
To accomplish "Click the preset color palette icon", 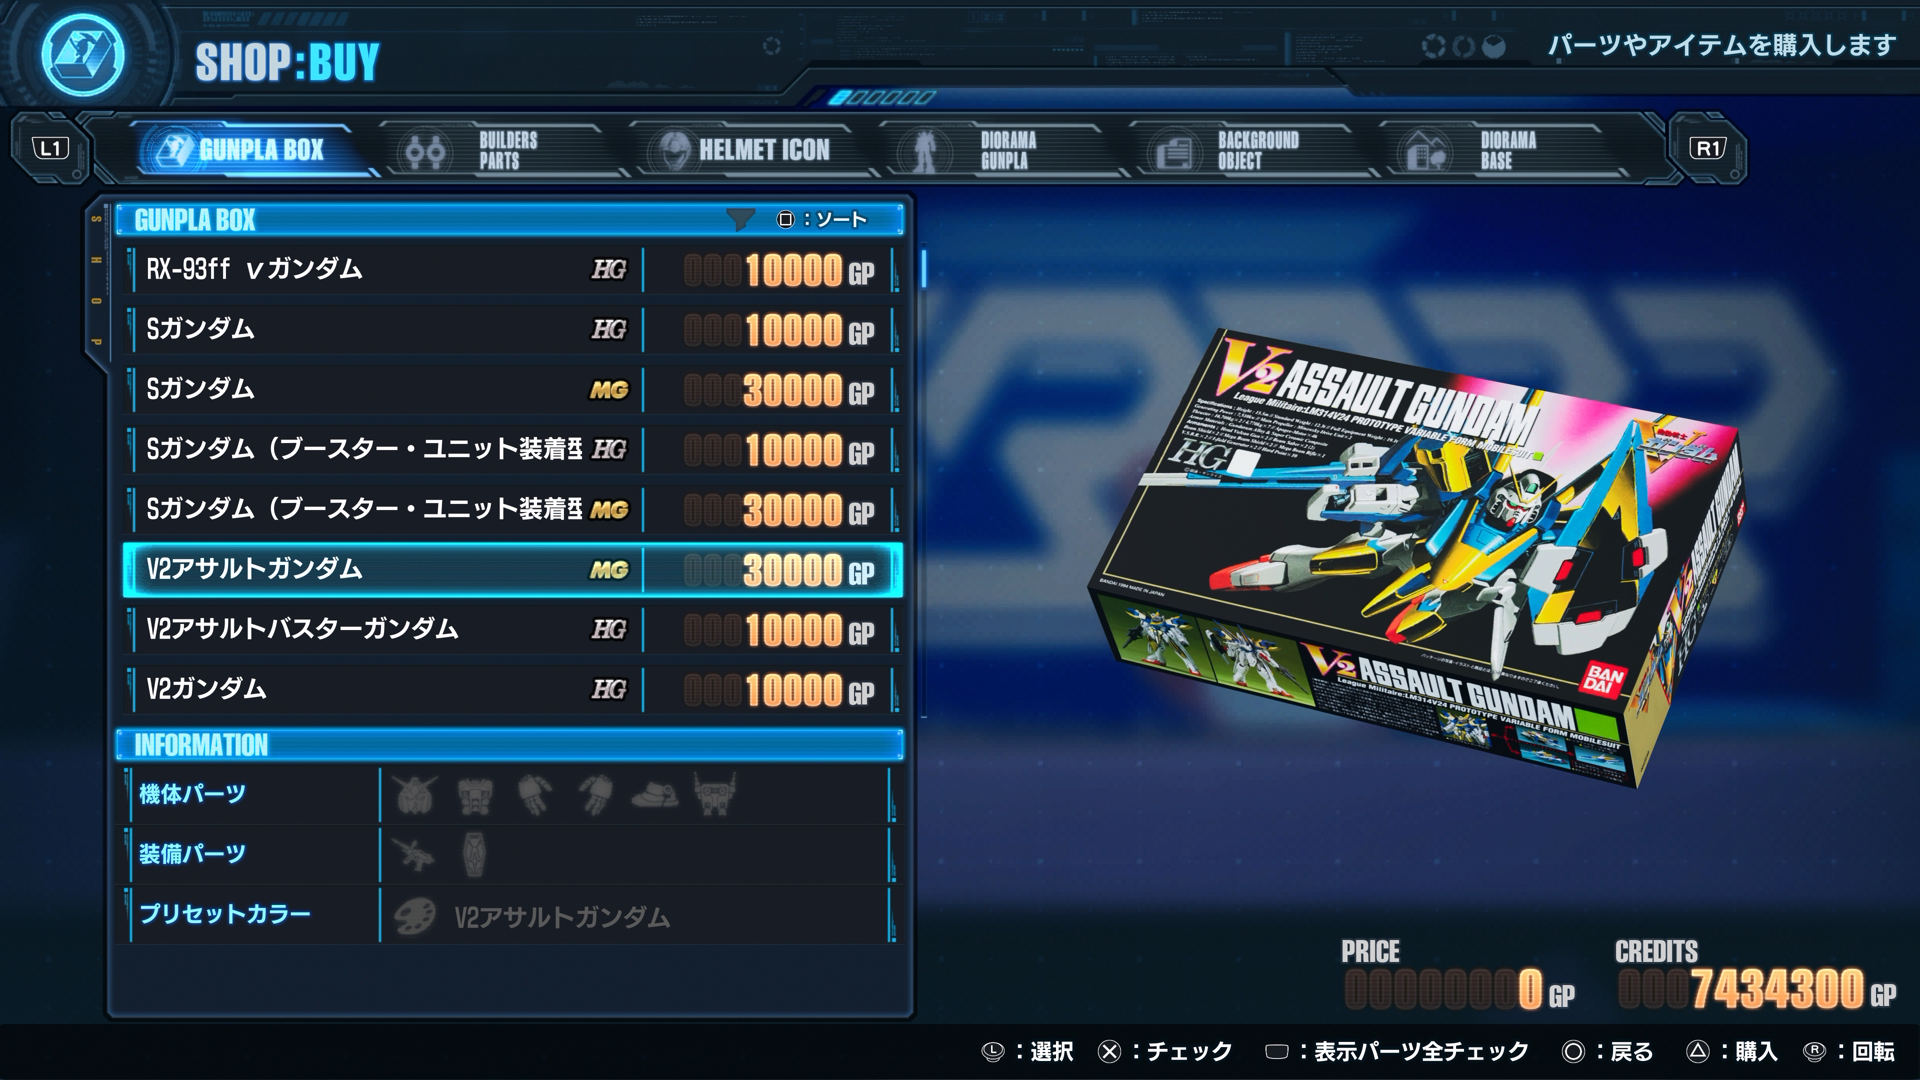I will click(x=414, y=916).
